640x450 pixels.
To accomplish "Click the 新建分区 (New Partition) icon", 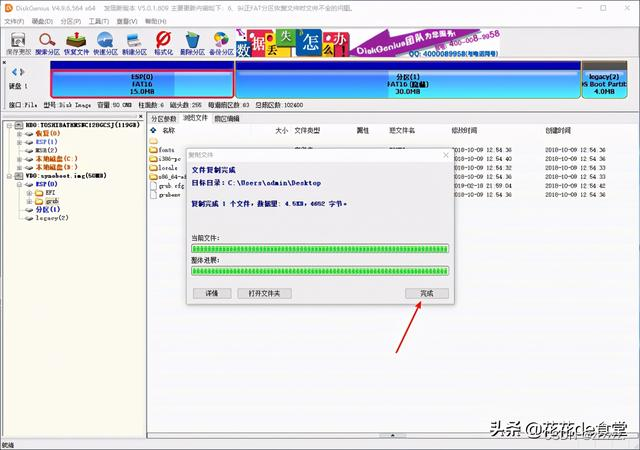I will 134,42.
